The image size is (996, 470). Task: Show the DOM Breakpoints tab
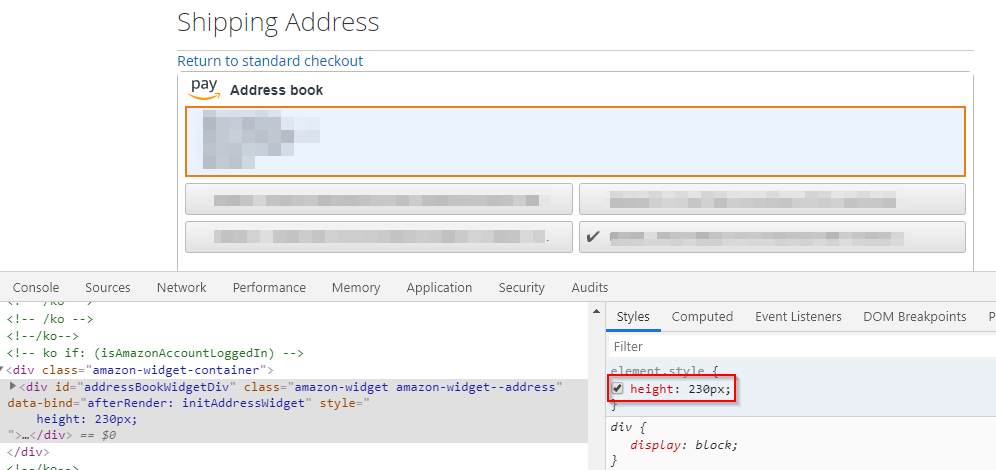915,316
